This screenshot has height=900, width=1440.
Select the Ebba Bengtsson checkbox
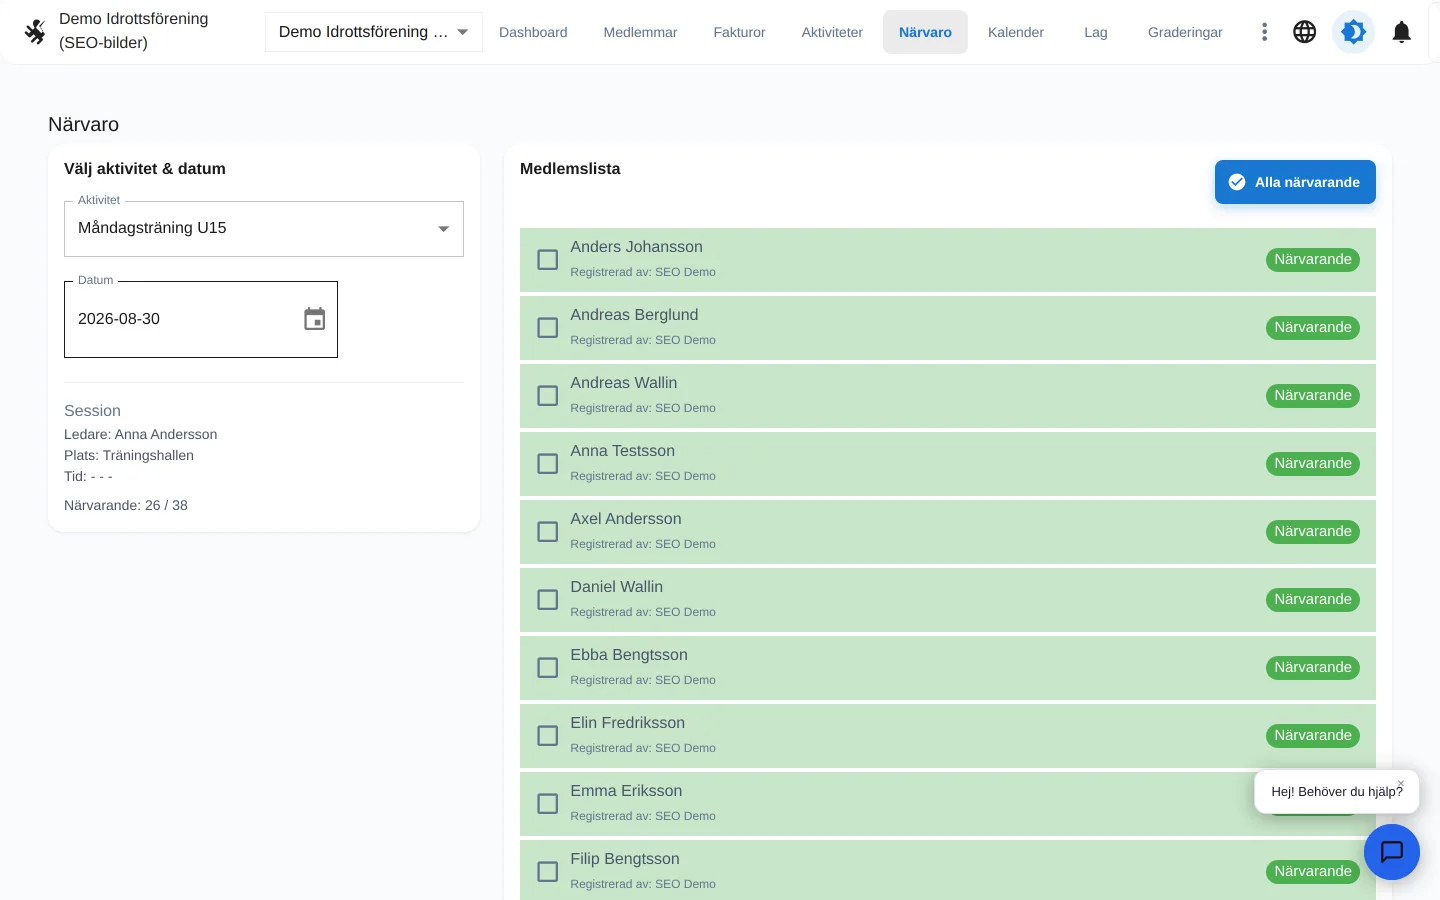pos(548,668)
